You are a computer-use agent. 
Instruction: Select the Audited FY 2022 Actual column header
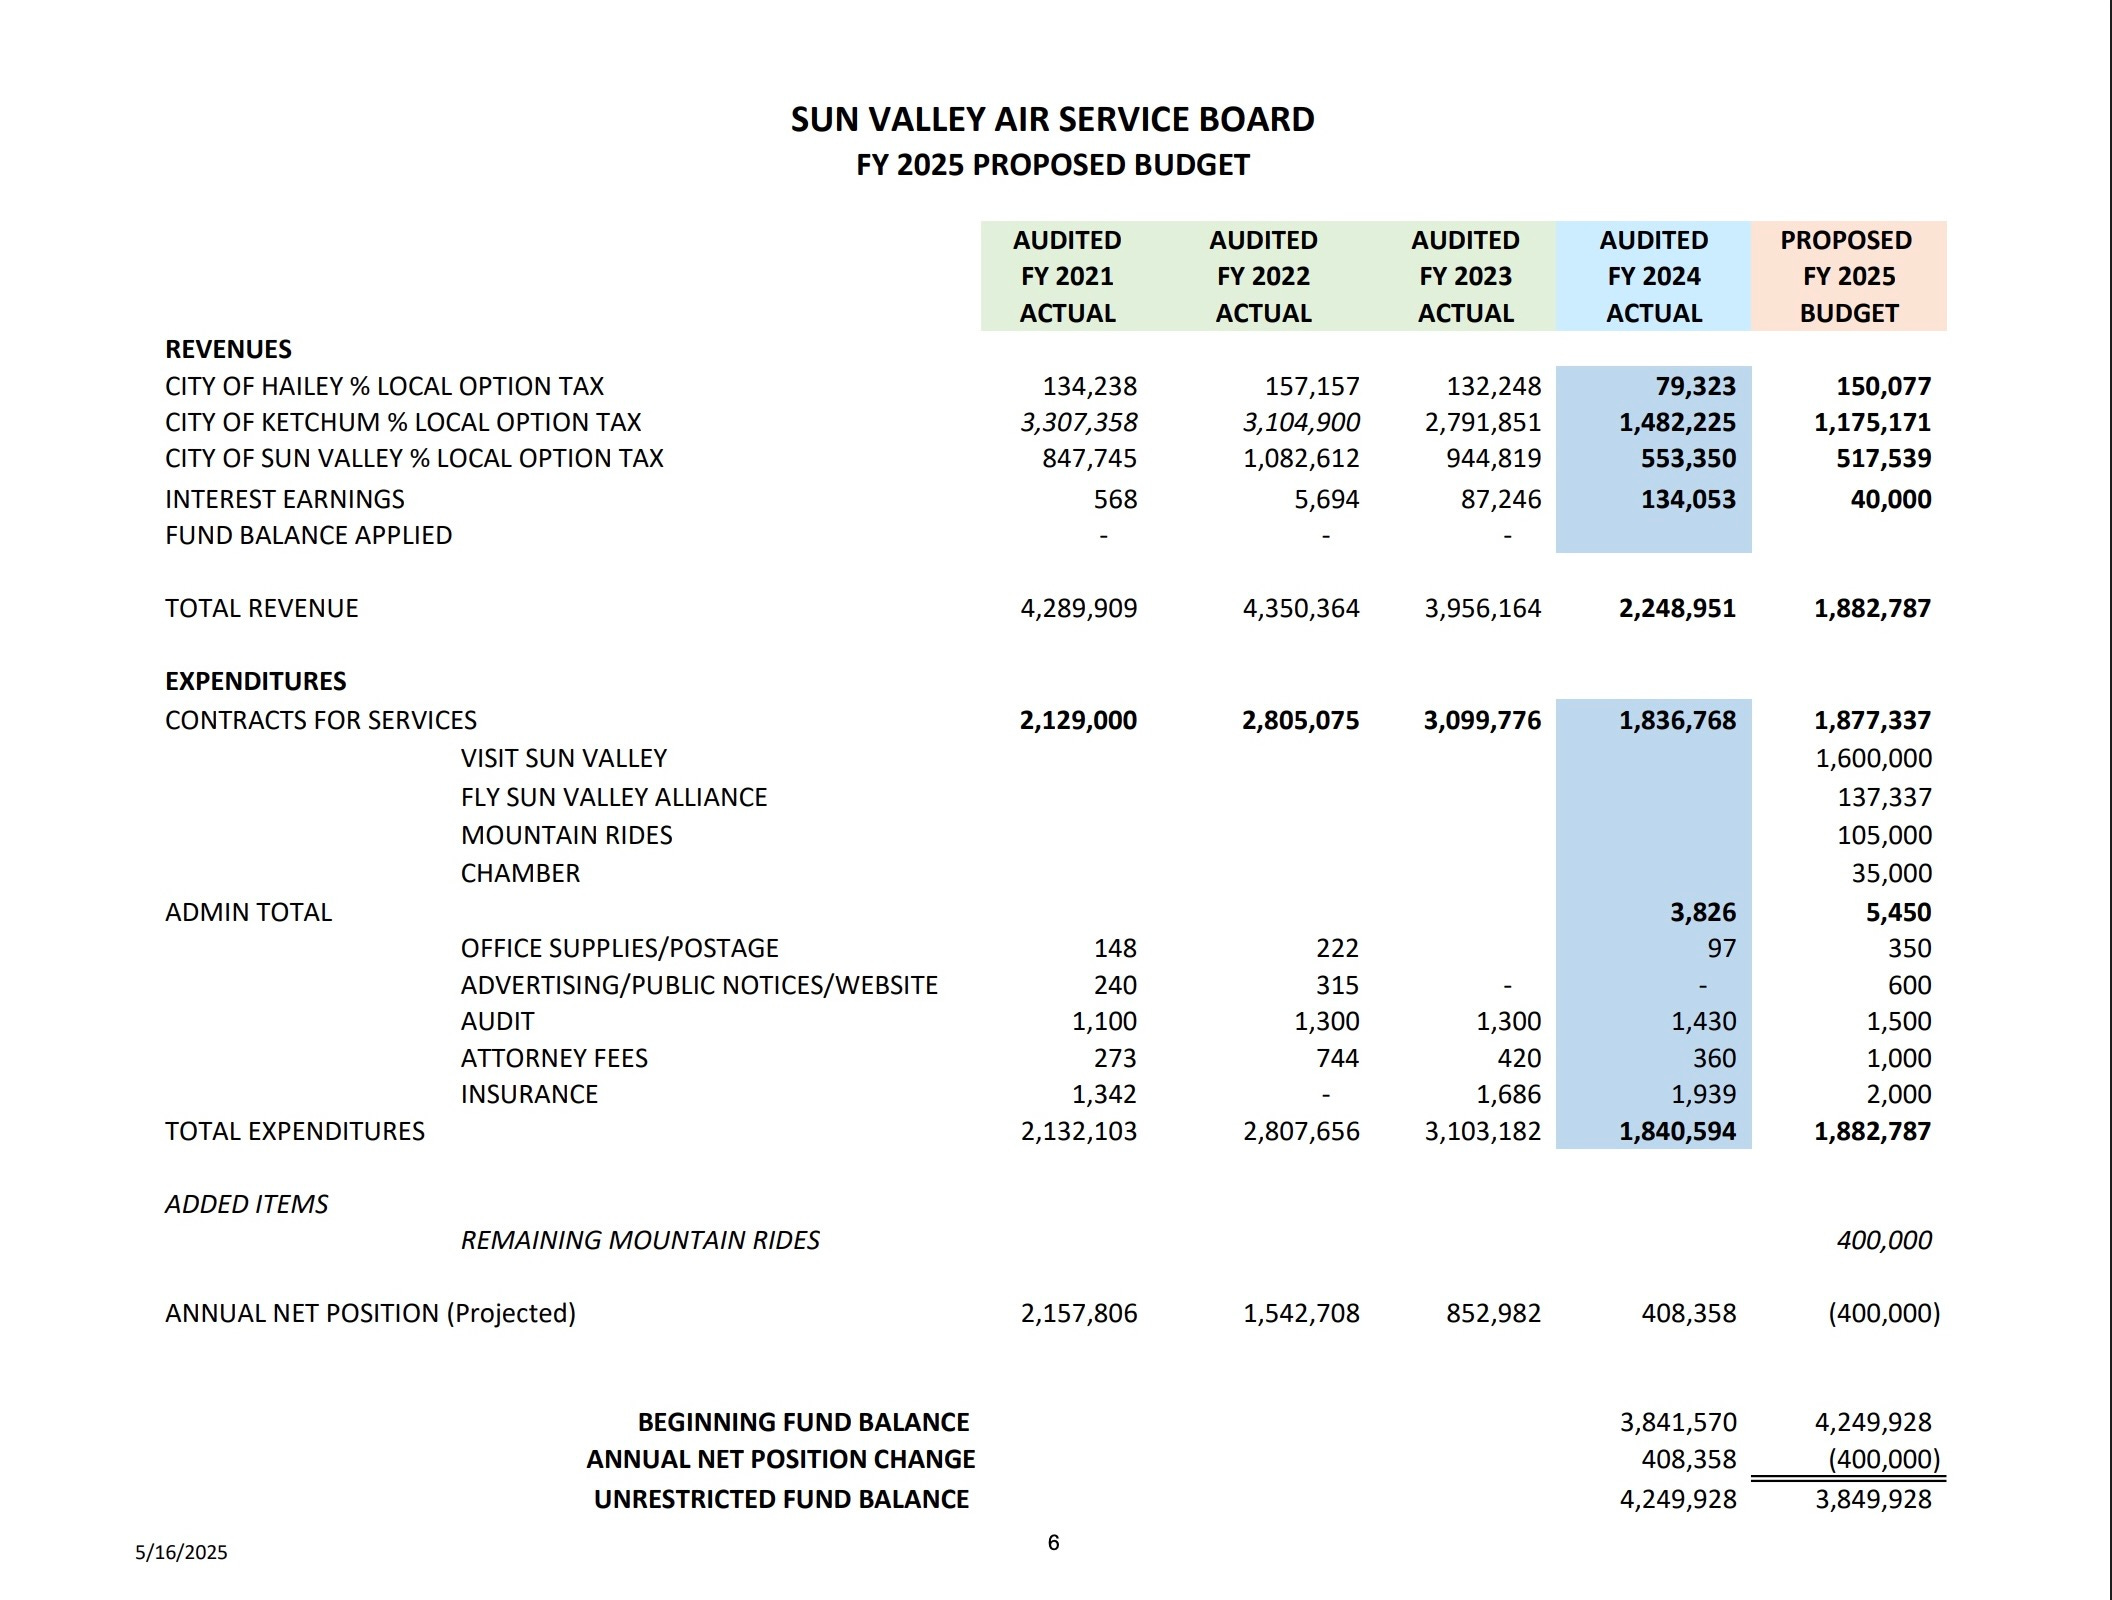pos(1263,276)
